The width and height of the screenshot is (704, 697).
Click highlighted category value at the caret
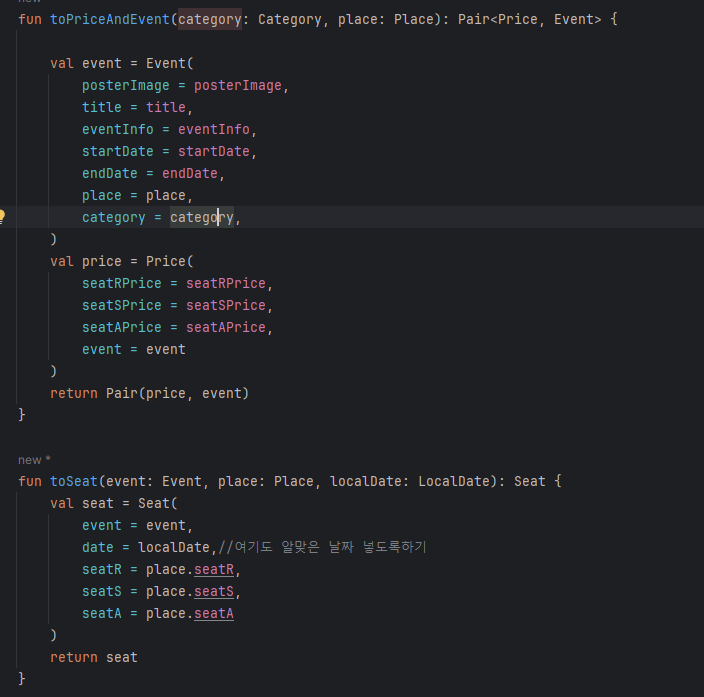point(202,217)
